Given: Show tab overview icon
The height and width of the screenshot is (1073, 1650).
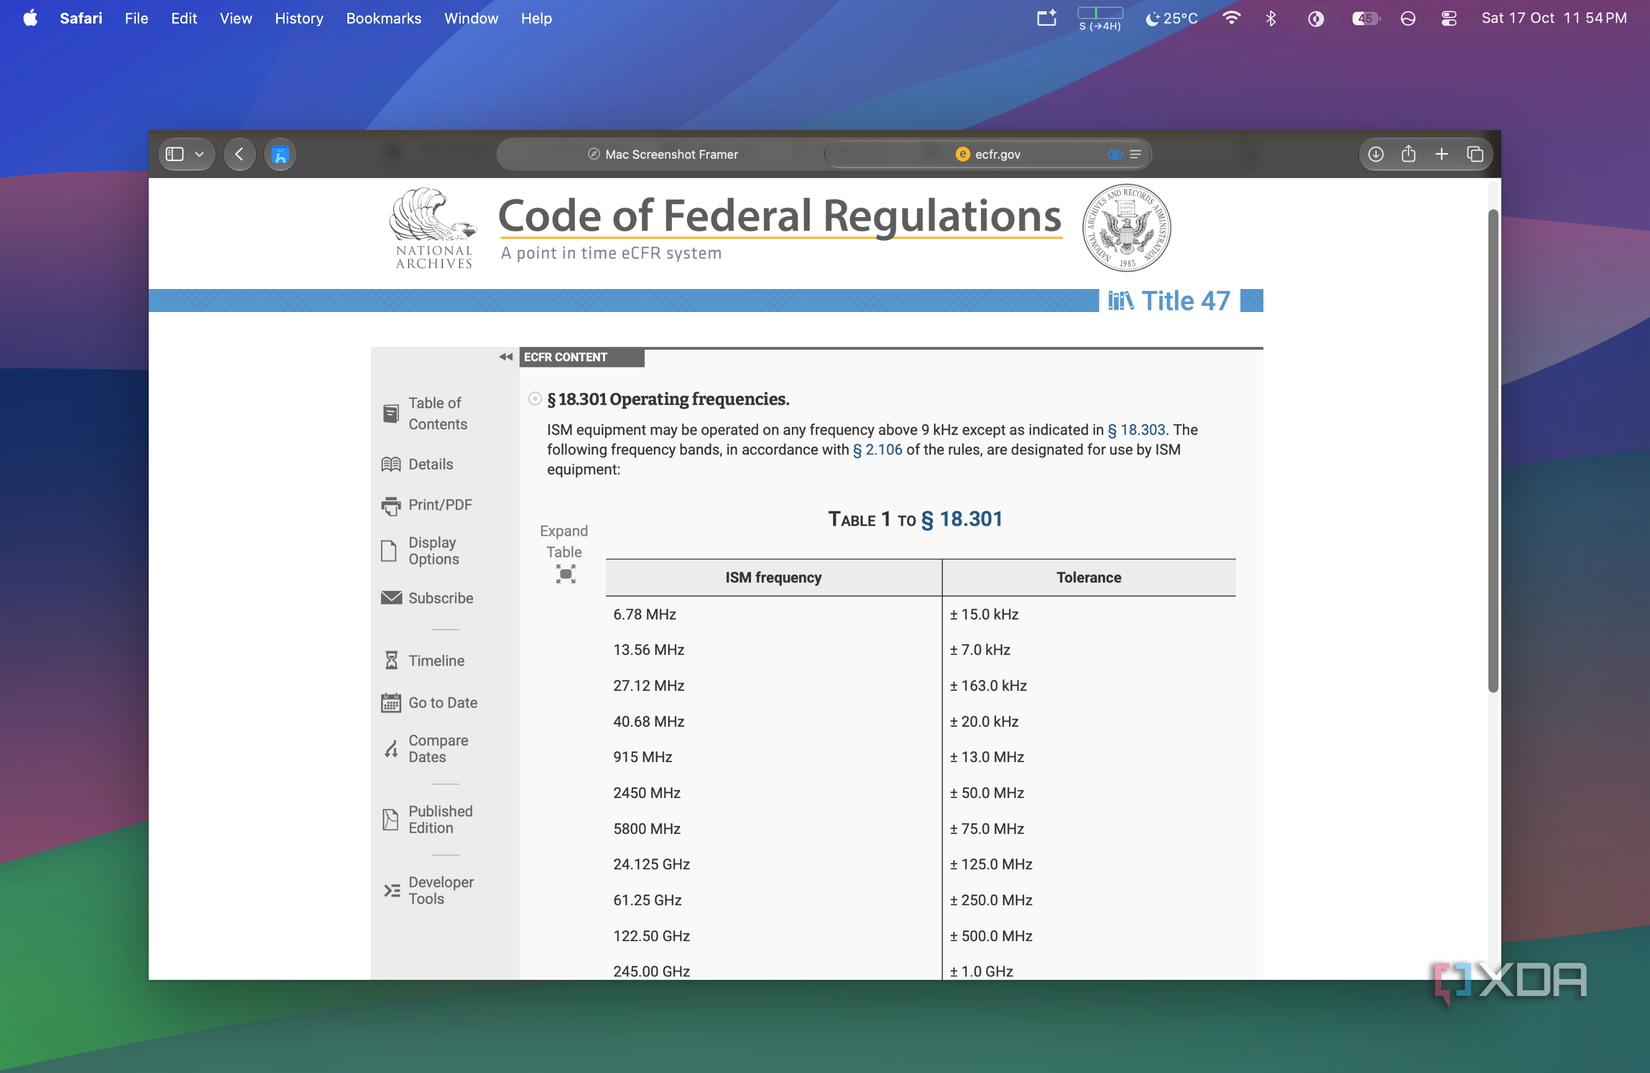Looking at the screenshot, I should point(1474,154).
